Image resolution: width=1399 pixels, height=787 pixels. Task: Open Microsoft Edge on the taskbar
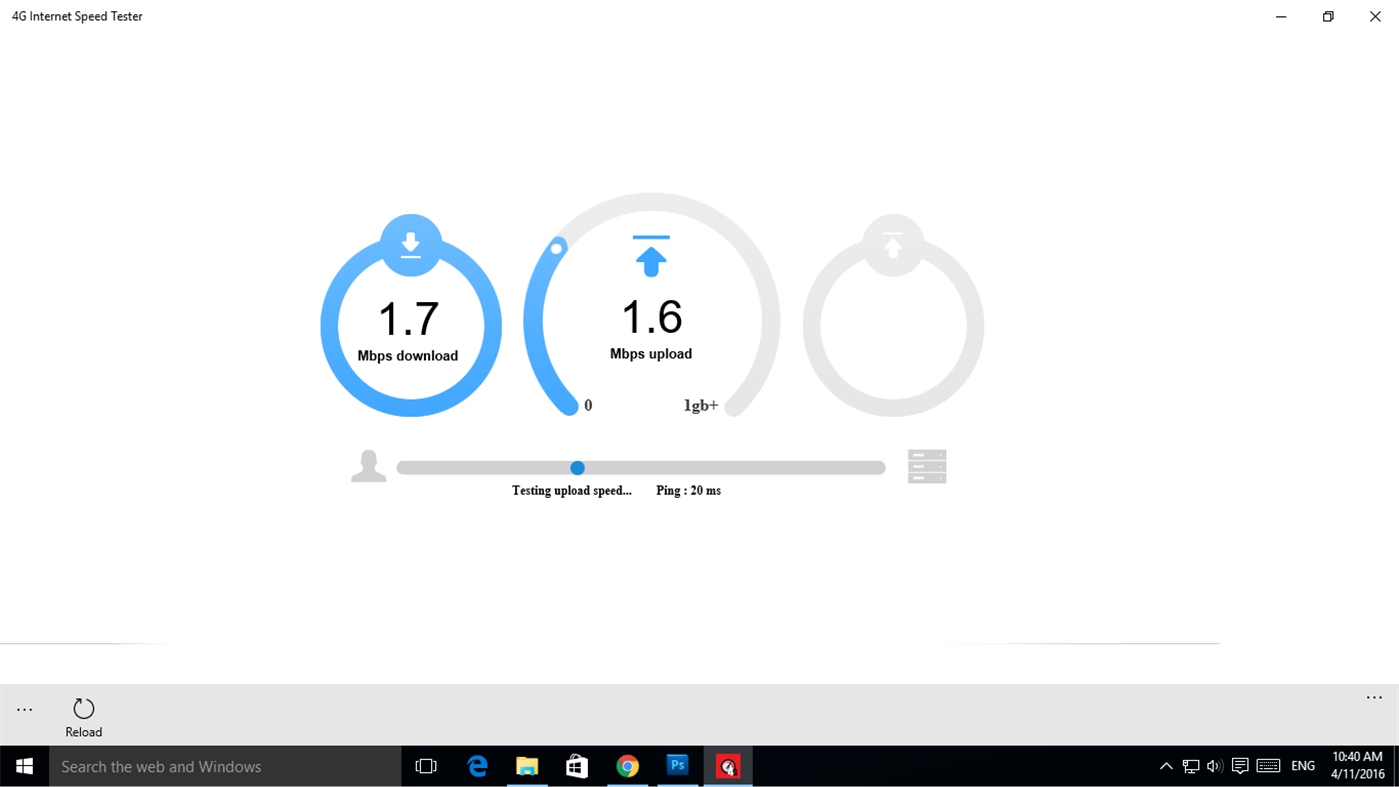(x=476, y=765)
